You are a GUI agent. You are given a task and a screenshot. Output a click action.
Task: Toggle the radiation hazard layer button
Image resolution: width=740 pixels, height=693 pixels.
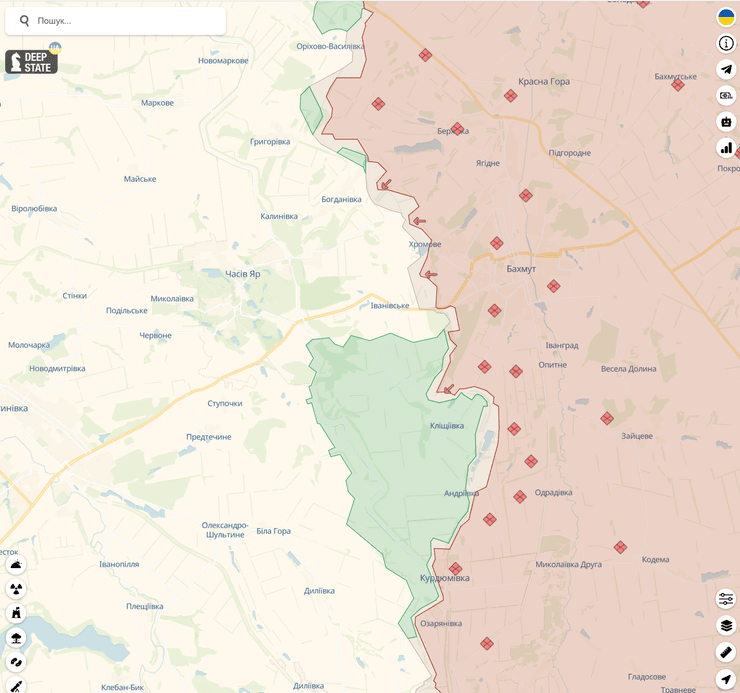click(x=16, y=589)
